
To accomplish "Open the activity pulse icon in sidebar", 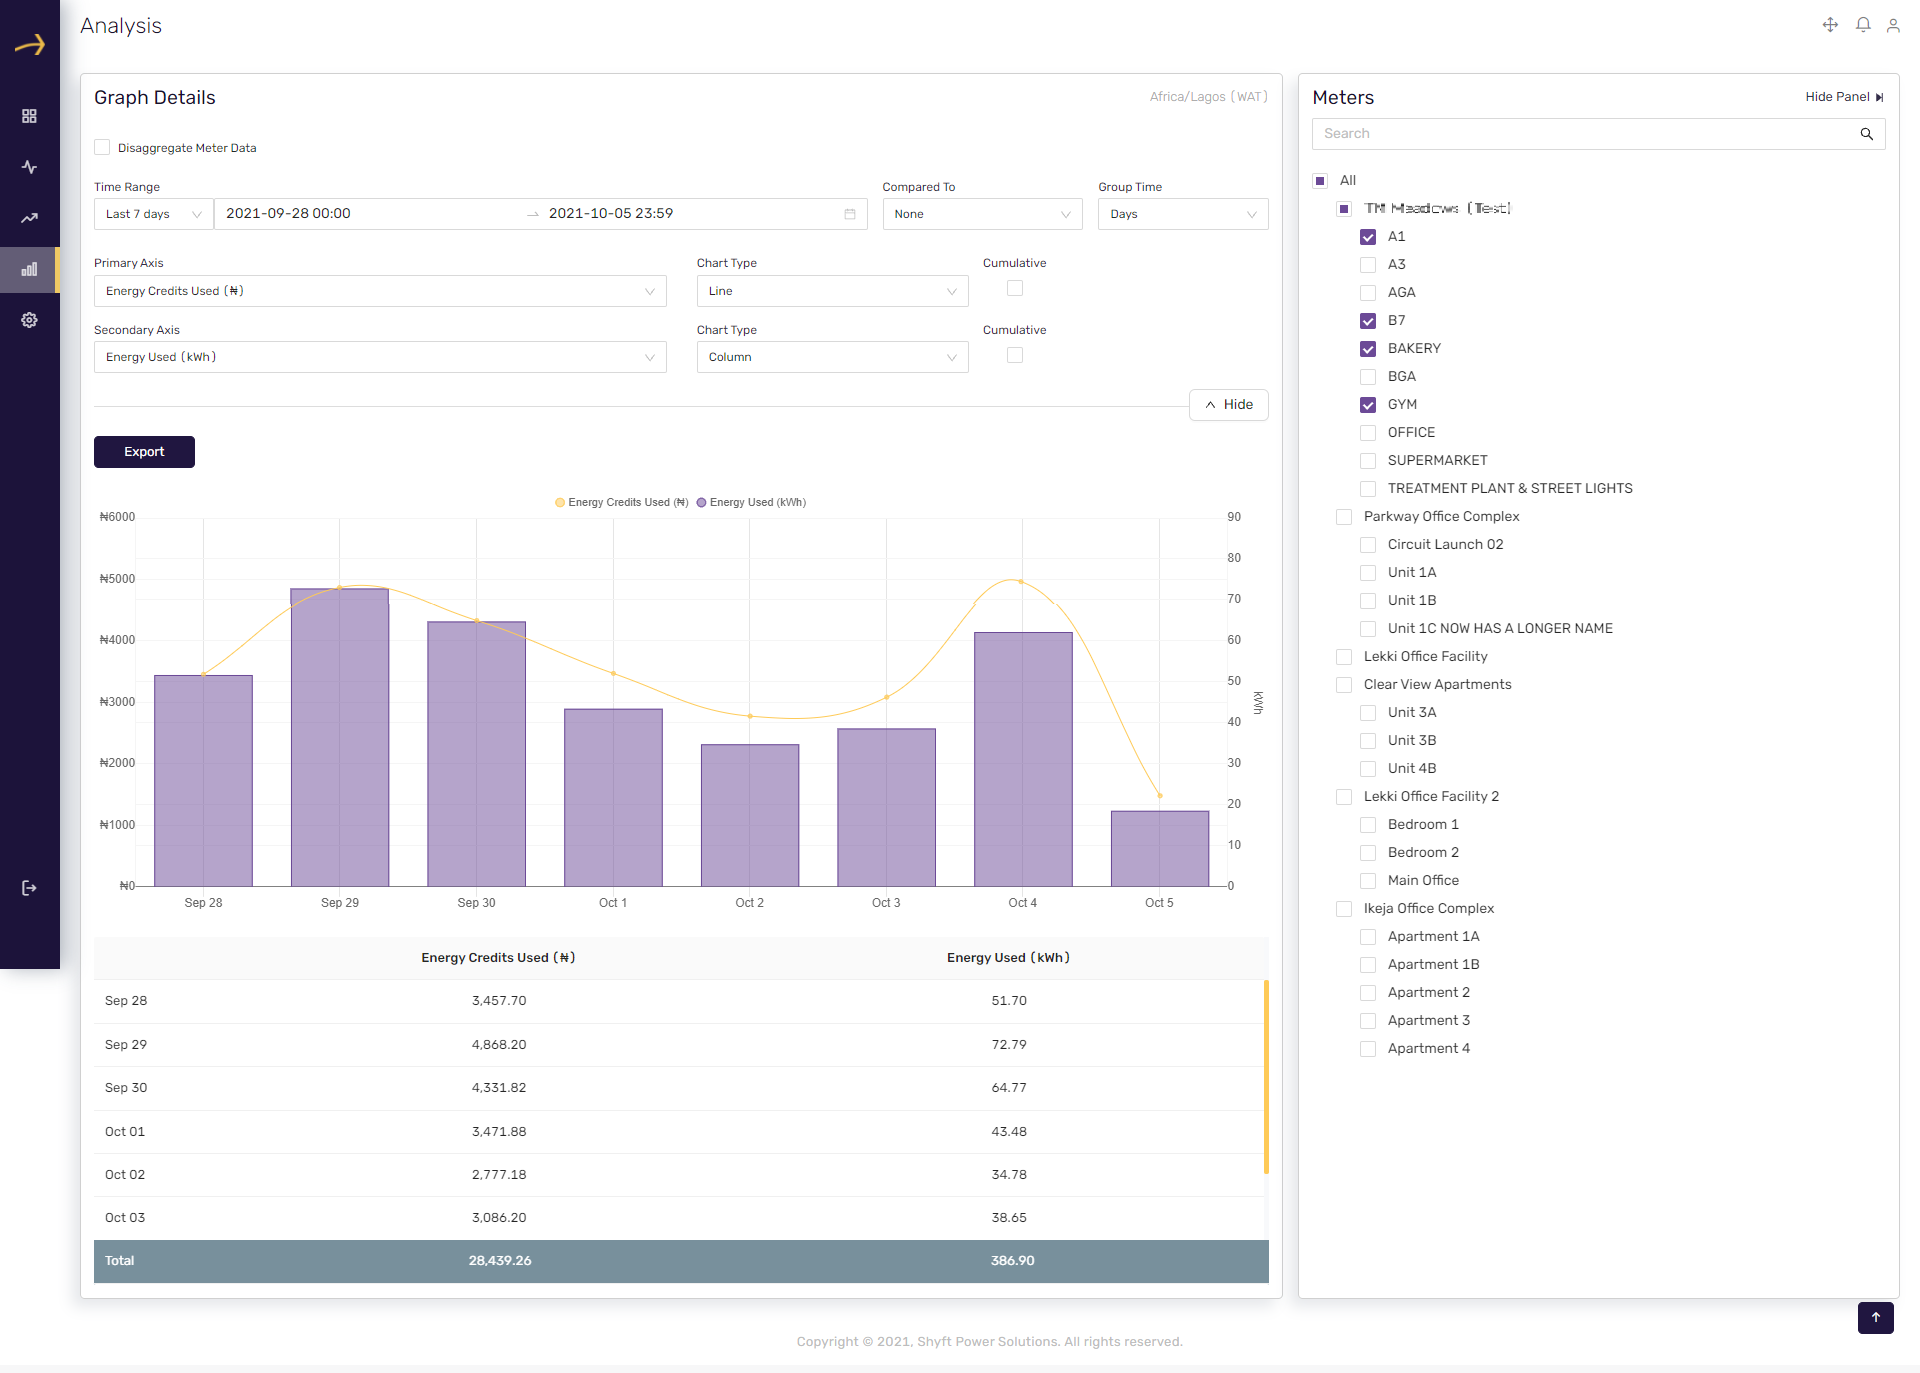I will click(x=29, y=167).
